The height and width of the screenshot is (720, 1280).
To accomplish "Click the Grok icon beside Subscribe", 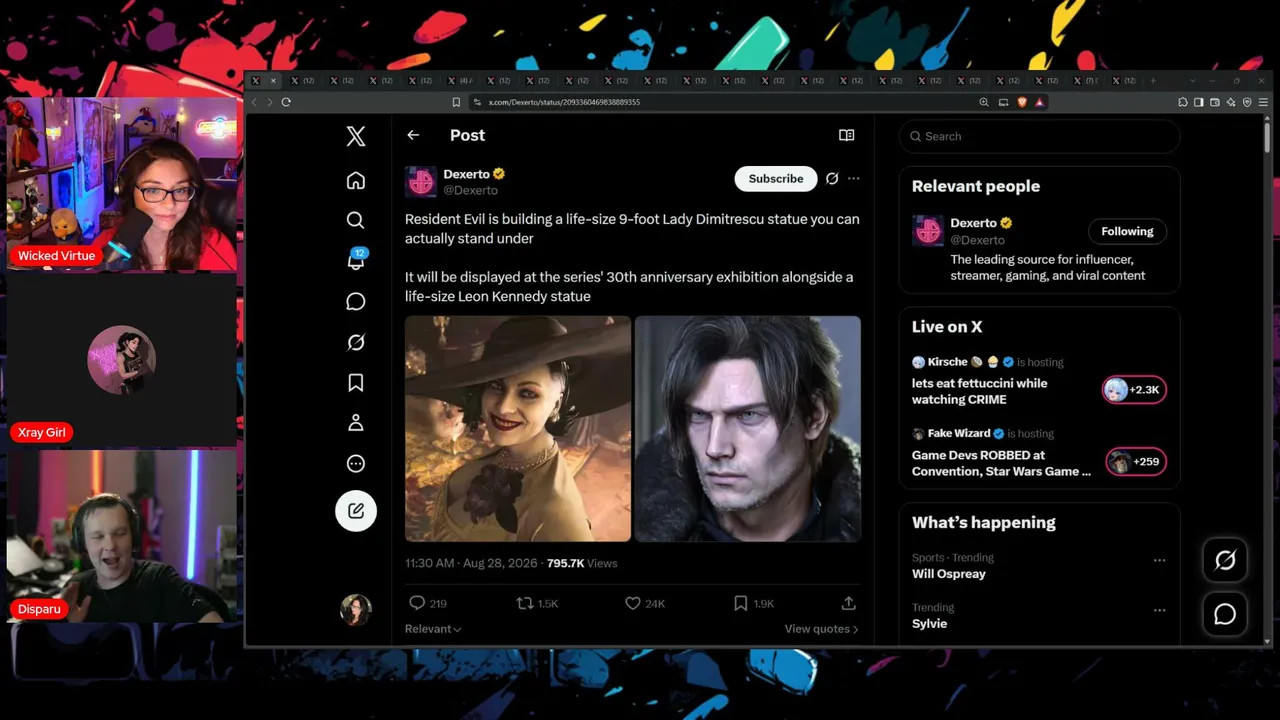I will (832, 179).
